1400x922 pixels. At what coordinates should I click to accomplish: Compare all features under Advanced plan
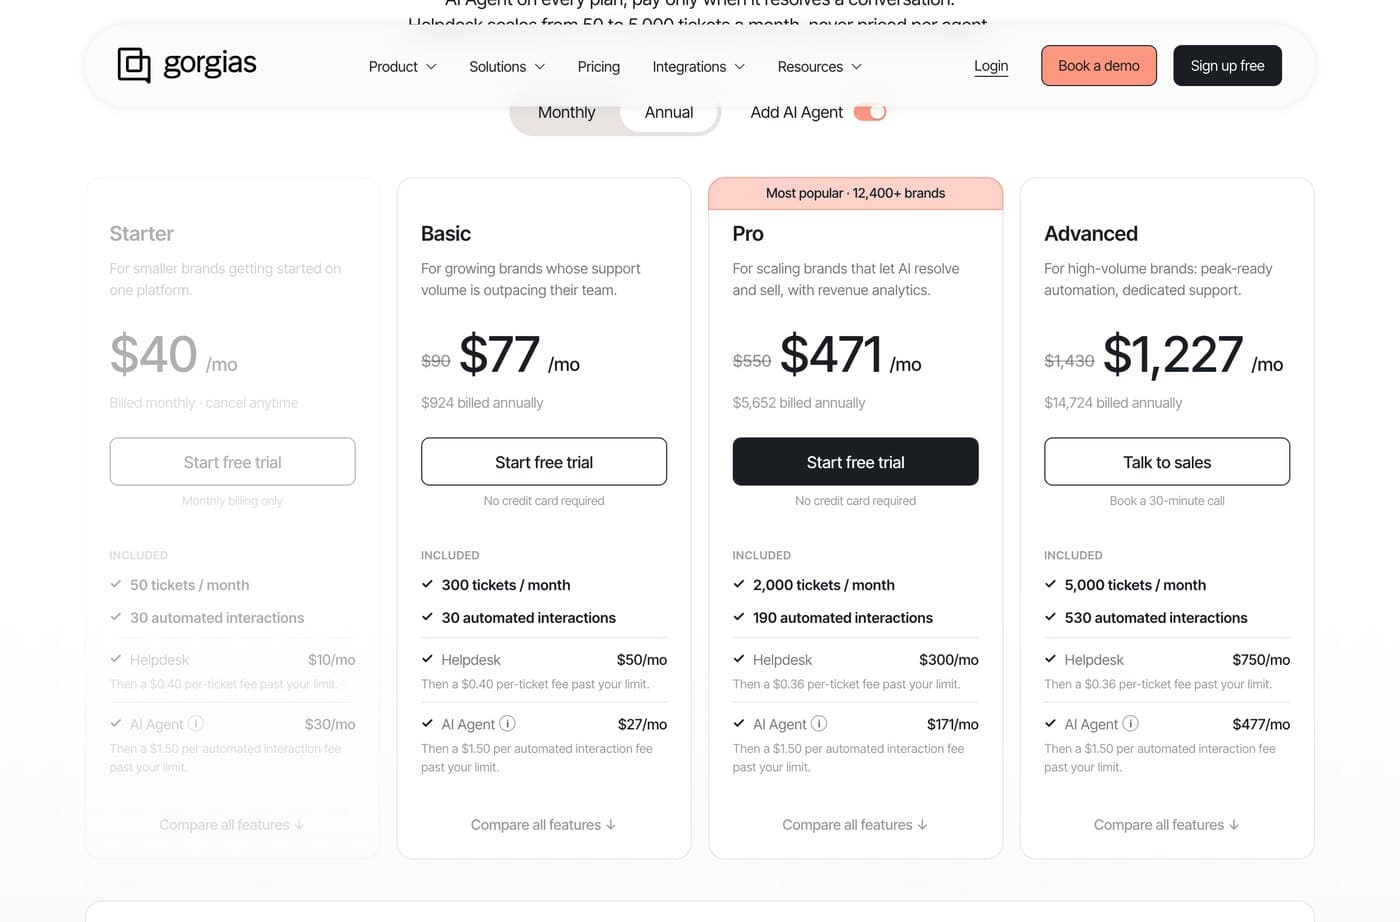[1167, 825]
